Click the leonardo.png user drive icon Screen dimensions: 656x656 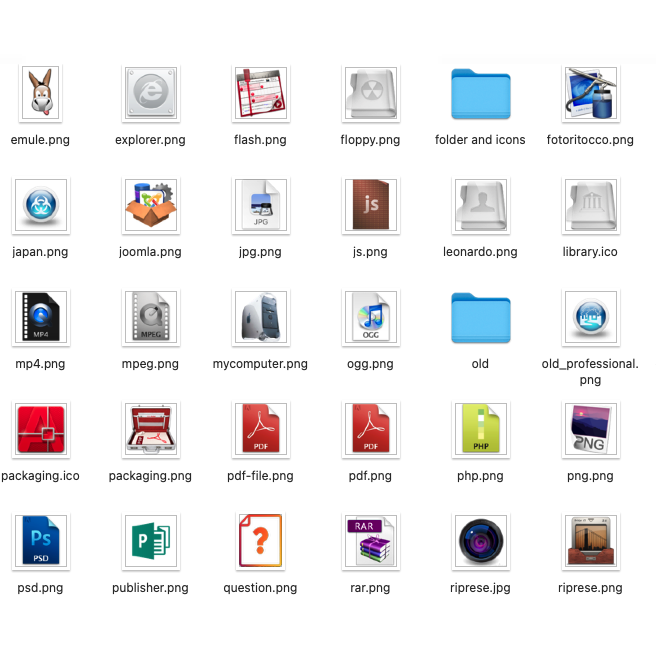pyautogui.click(x=481, y=205)
